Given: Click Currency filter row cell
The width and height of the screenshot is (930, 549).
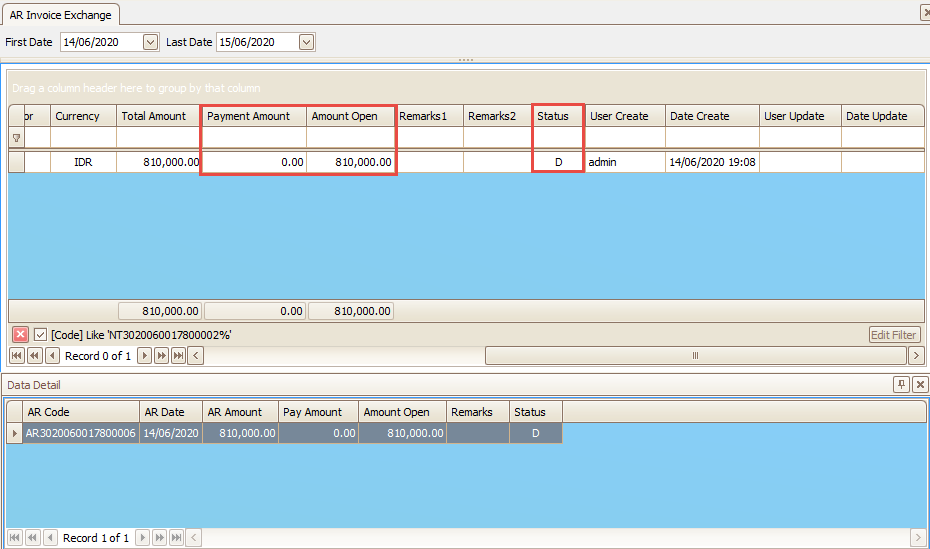Looking at the screenshot, I should (x=84, y=138).
